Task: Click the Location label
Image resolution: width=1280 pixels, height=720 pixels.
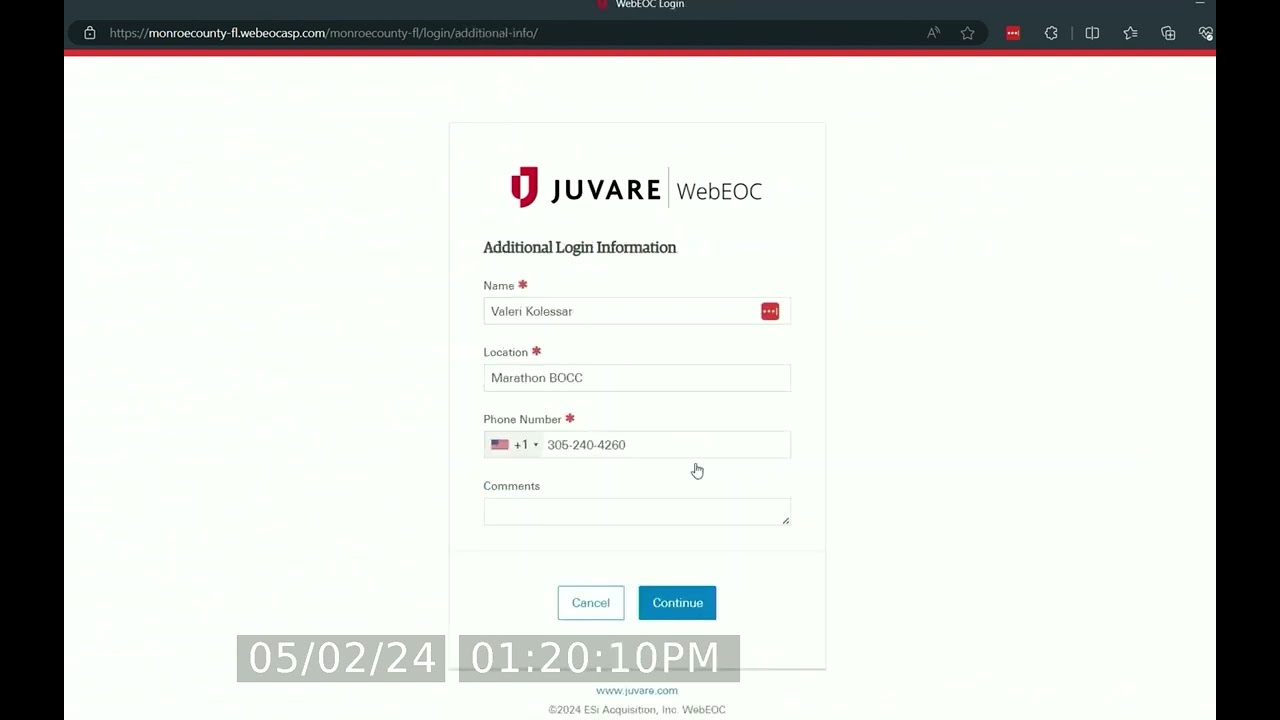Action: [x=505, y=353]
